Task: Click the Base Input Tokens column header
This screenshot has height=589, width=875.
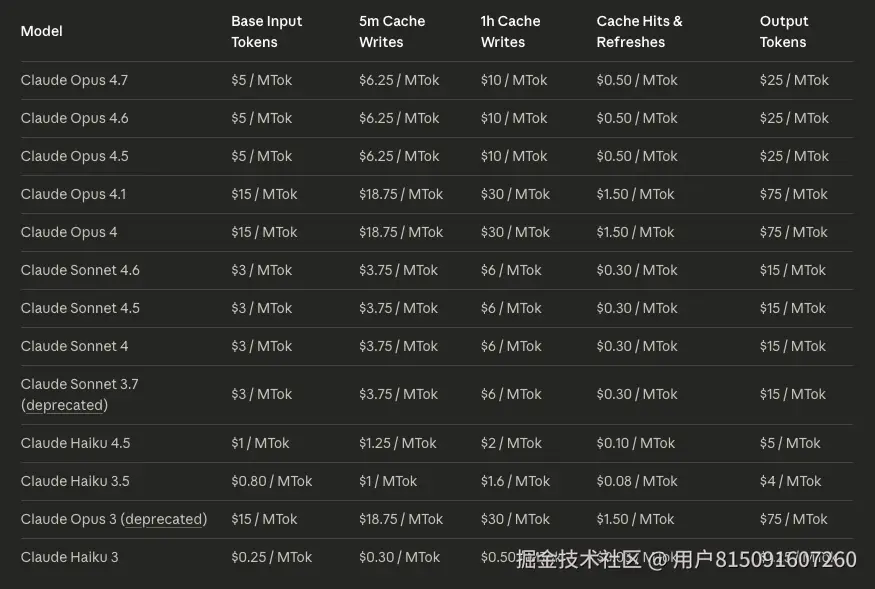Action: 266,31
